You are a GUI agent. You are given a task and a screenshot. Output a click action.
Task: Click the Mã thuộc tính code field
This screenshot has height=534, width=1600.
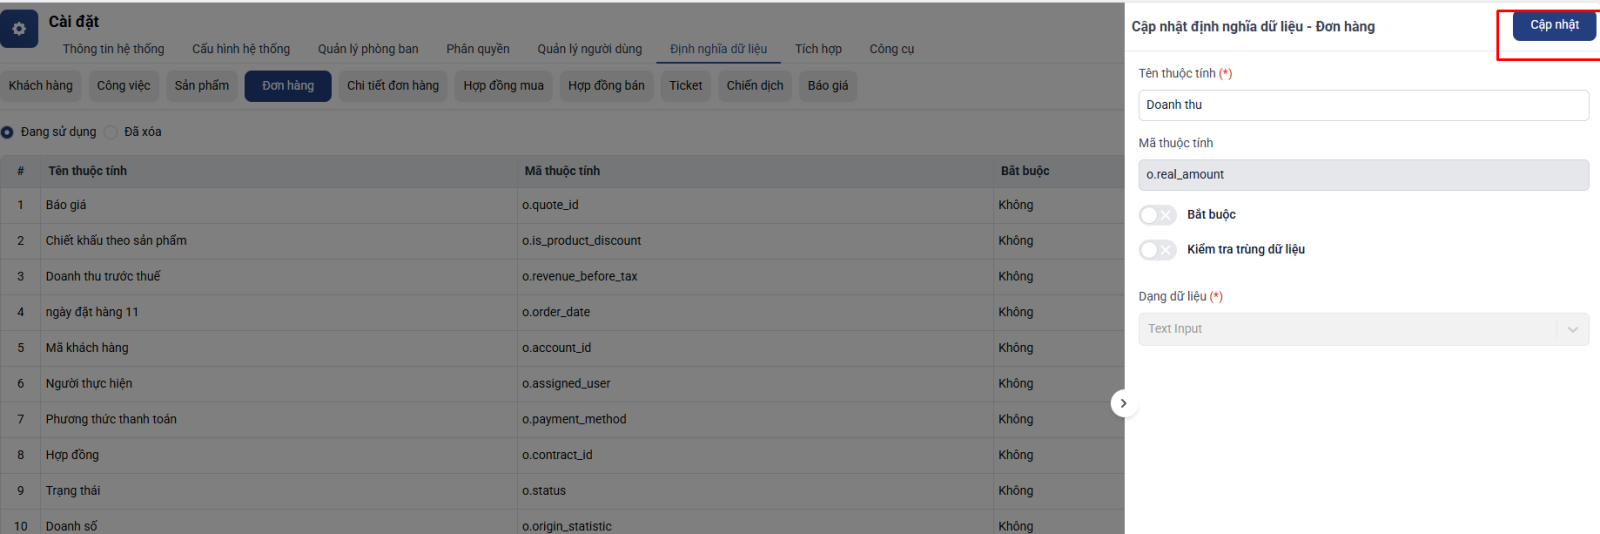1362,175
